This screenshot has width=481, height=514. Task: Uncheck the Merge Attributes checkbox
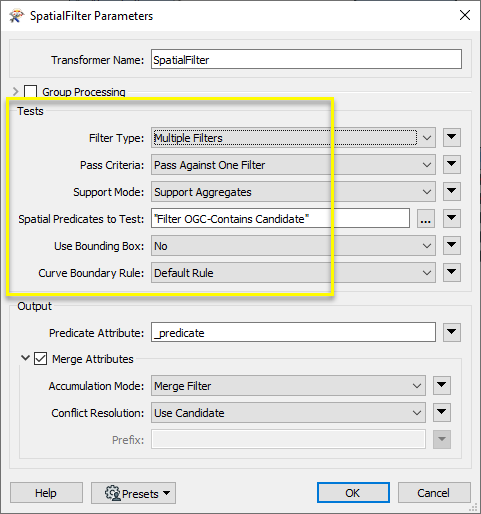pyautogui.click(x=40, y=359)
